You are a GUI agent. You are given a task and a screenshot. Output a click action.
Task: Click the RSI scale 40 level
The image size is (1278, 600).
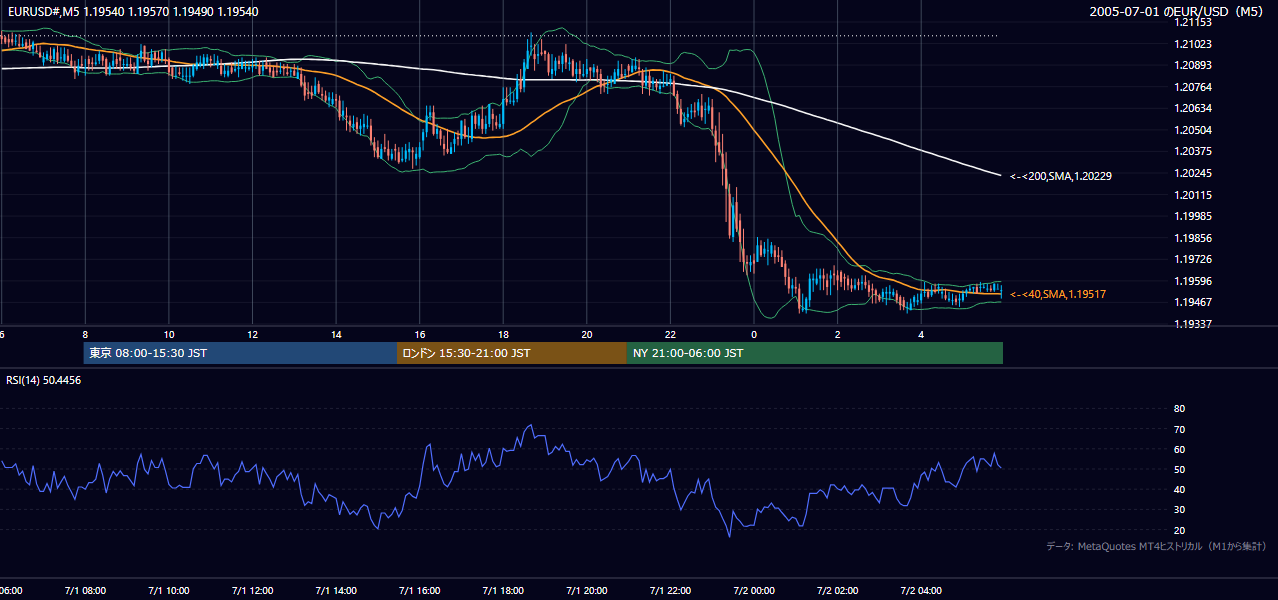pos(1180,489)
